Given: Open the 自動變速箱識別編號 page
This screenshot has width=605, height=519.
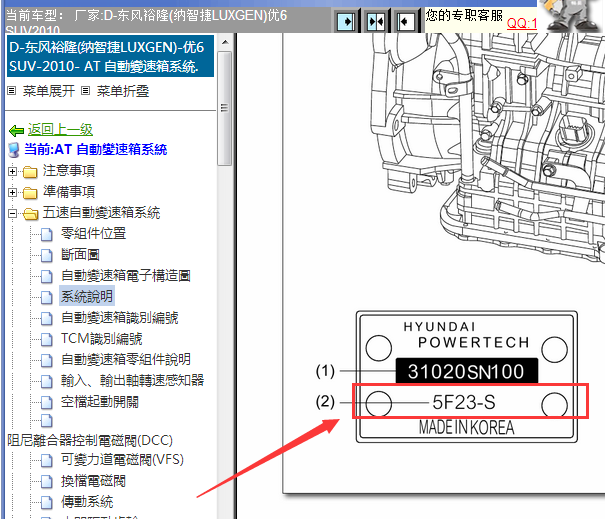Looking at the screenshot, I should 120,318.
